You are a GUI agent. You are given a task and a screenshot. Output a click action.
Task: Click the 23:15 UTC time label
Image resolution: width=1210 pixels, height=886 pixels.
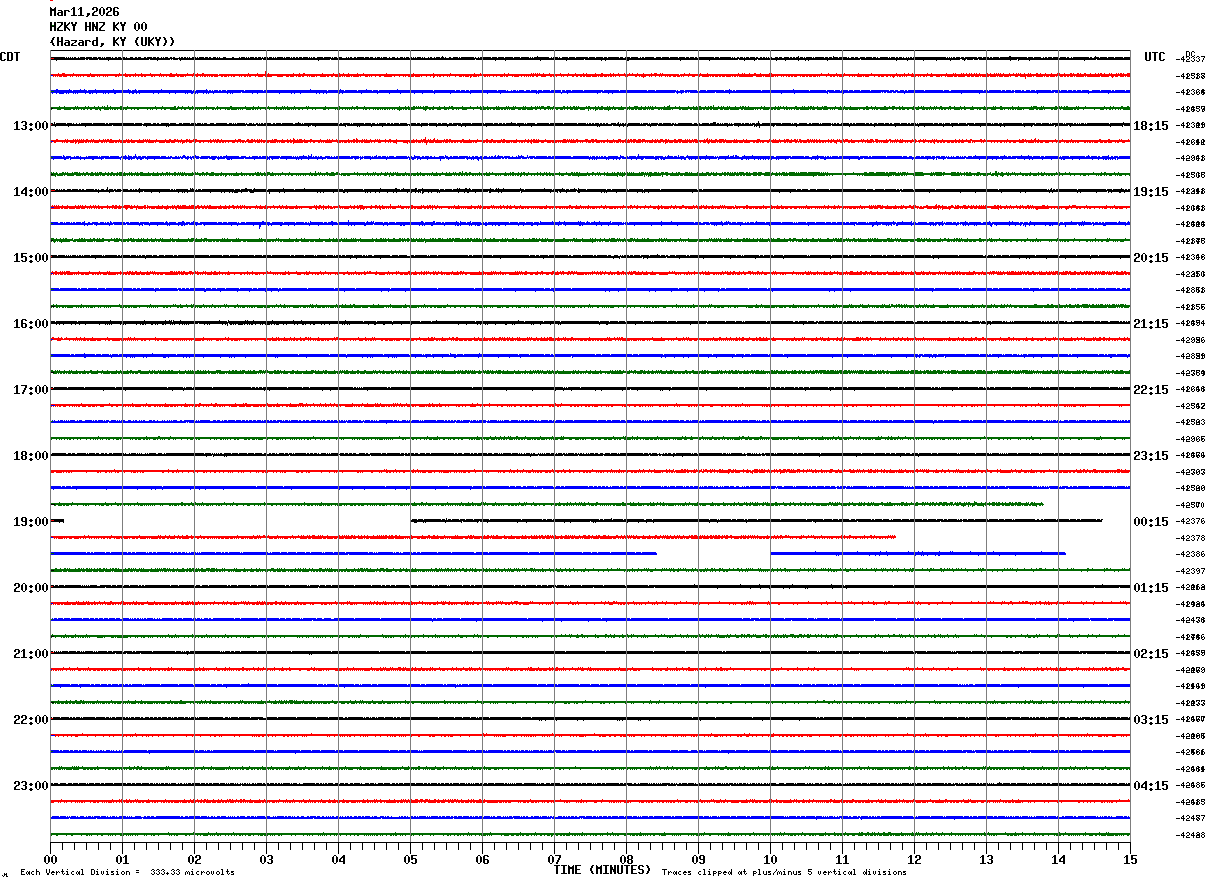[1151, 456]
